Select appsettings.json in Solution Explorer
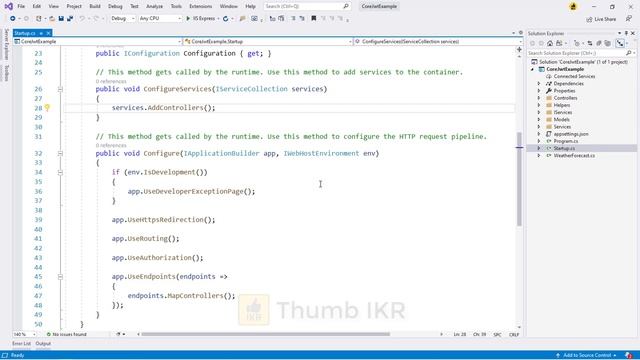The width and height of the screenshot is (640, 360). point(571,134)
